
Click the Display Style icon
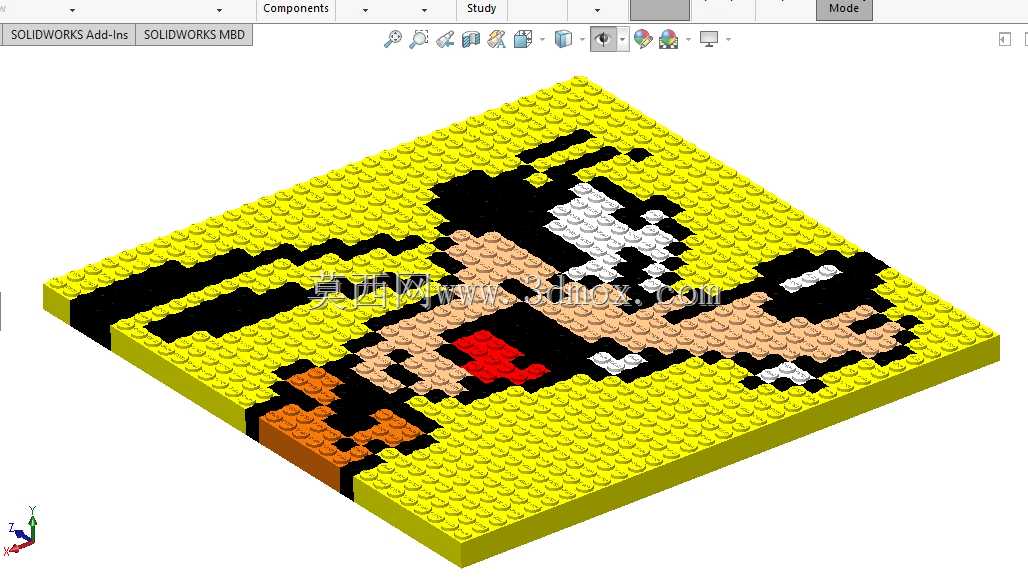pos(563,39)
